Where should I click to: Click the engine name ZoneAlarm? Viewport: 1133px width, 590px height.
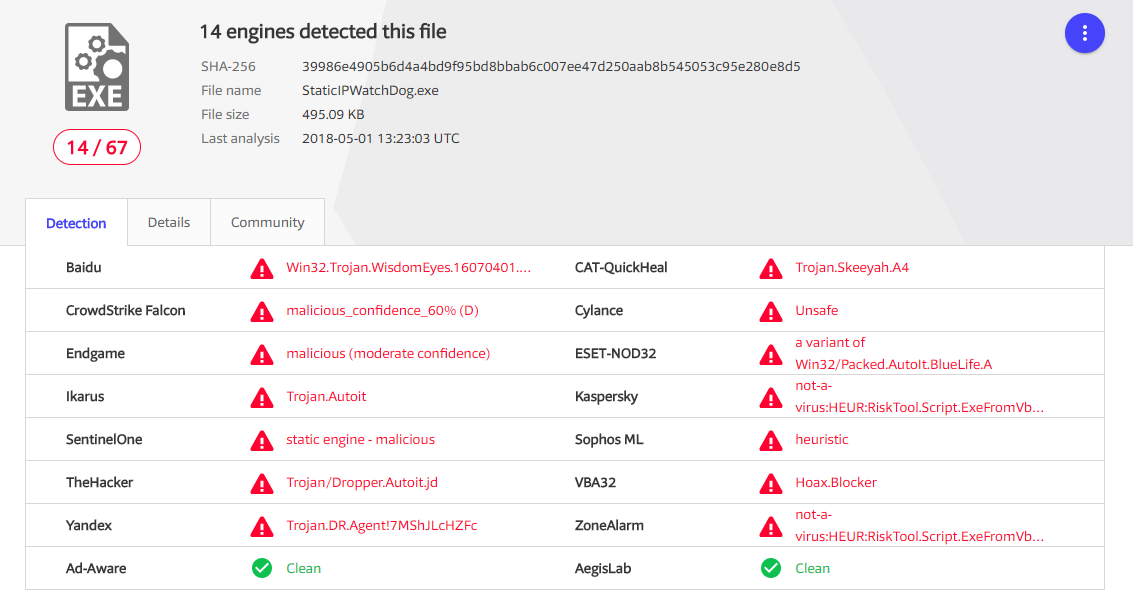[x=609, y=525]
